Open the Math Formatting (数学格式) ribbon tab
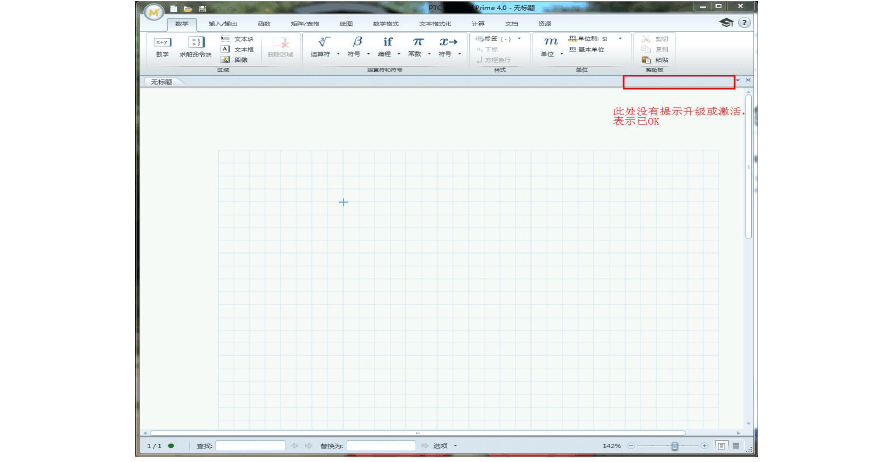 click(x=386, y=24)
